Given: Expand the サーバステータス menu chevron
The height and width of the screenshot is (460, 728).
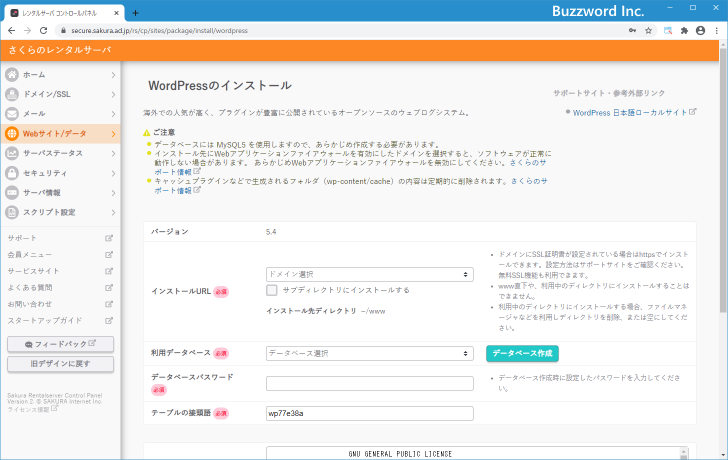Looking at the screenshot, I should click(x=113, y=153).
